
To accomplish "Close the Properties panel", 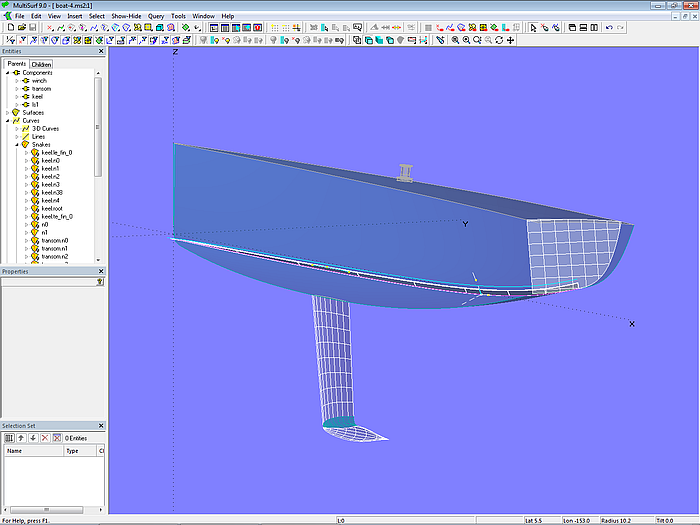I will tap(100, 272).
